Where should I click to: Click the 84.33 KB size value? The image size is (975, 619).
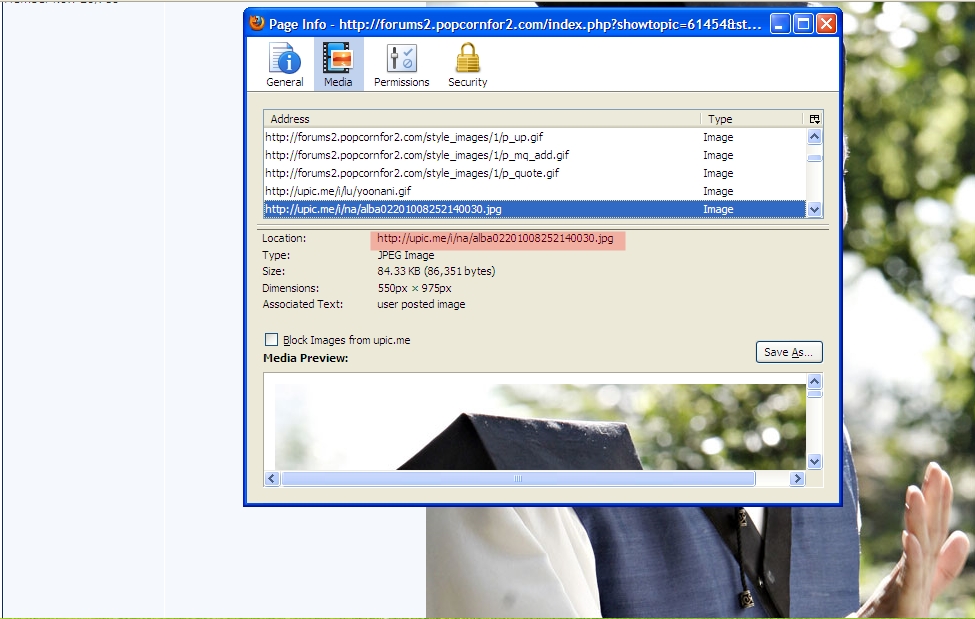[436, 271]
